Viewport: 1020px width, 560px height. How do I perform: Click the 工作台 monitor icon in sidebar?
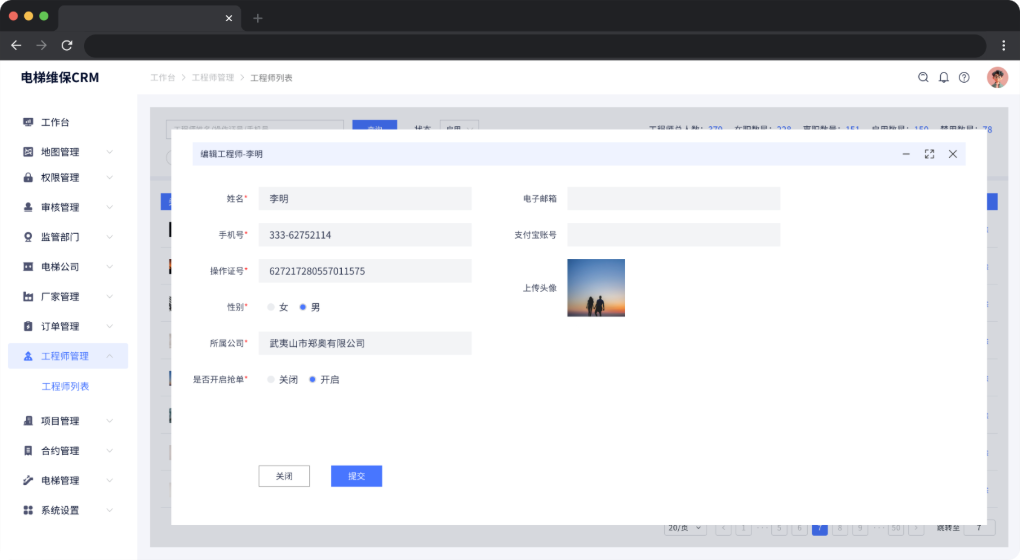click(x=28, y=122)
